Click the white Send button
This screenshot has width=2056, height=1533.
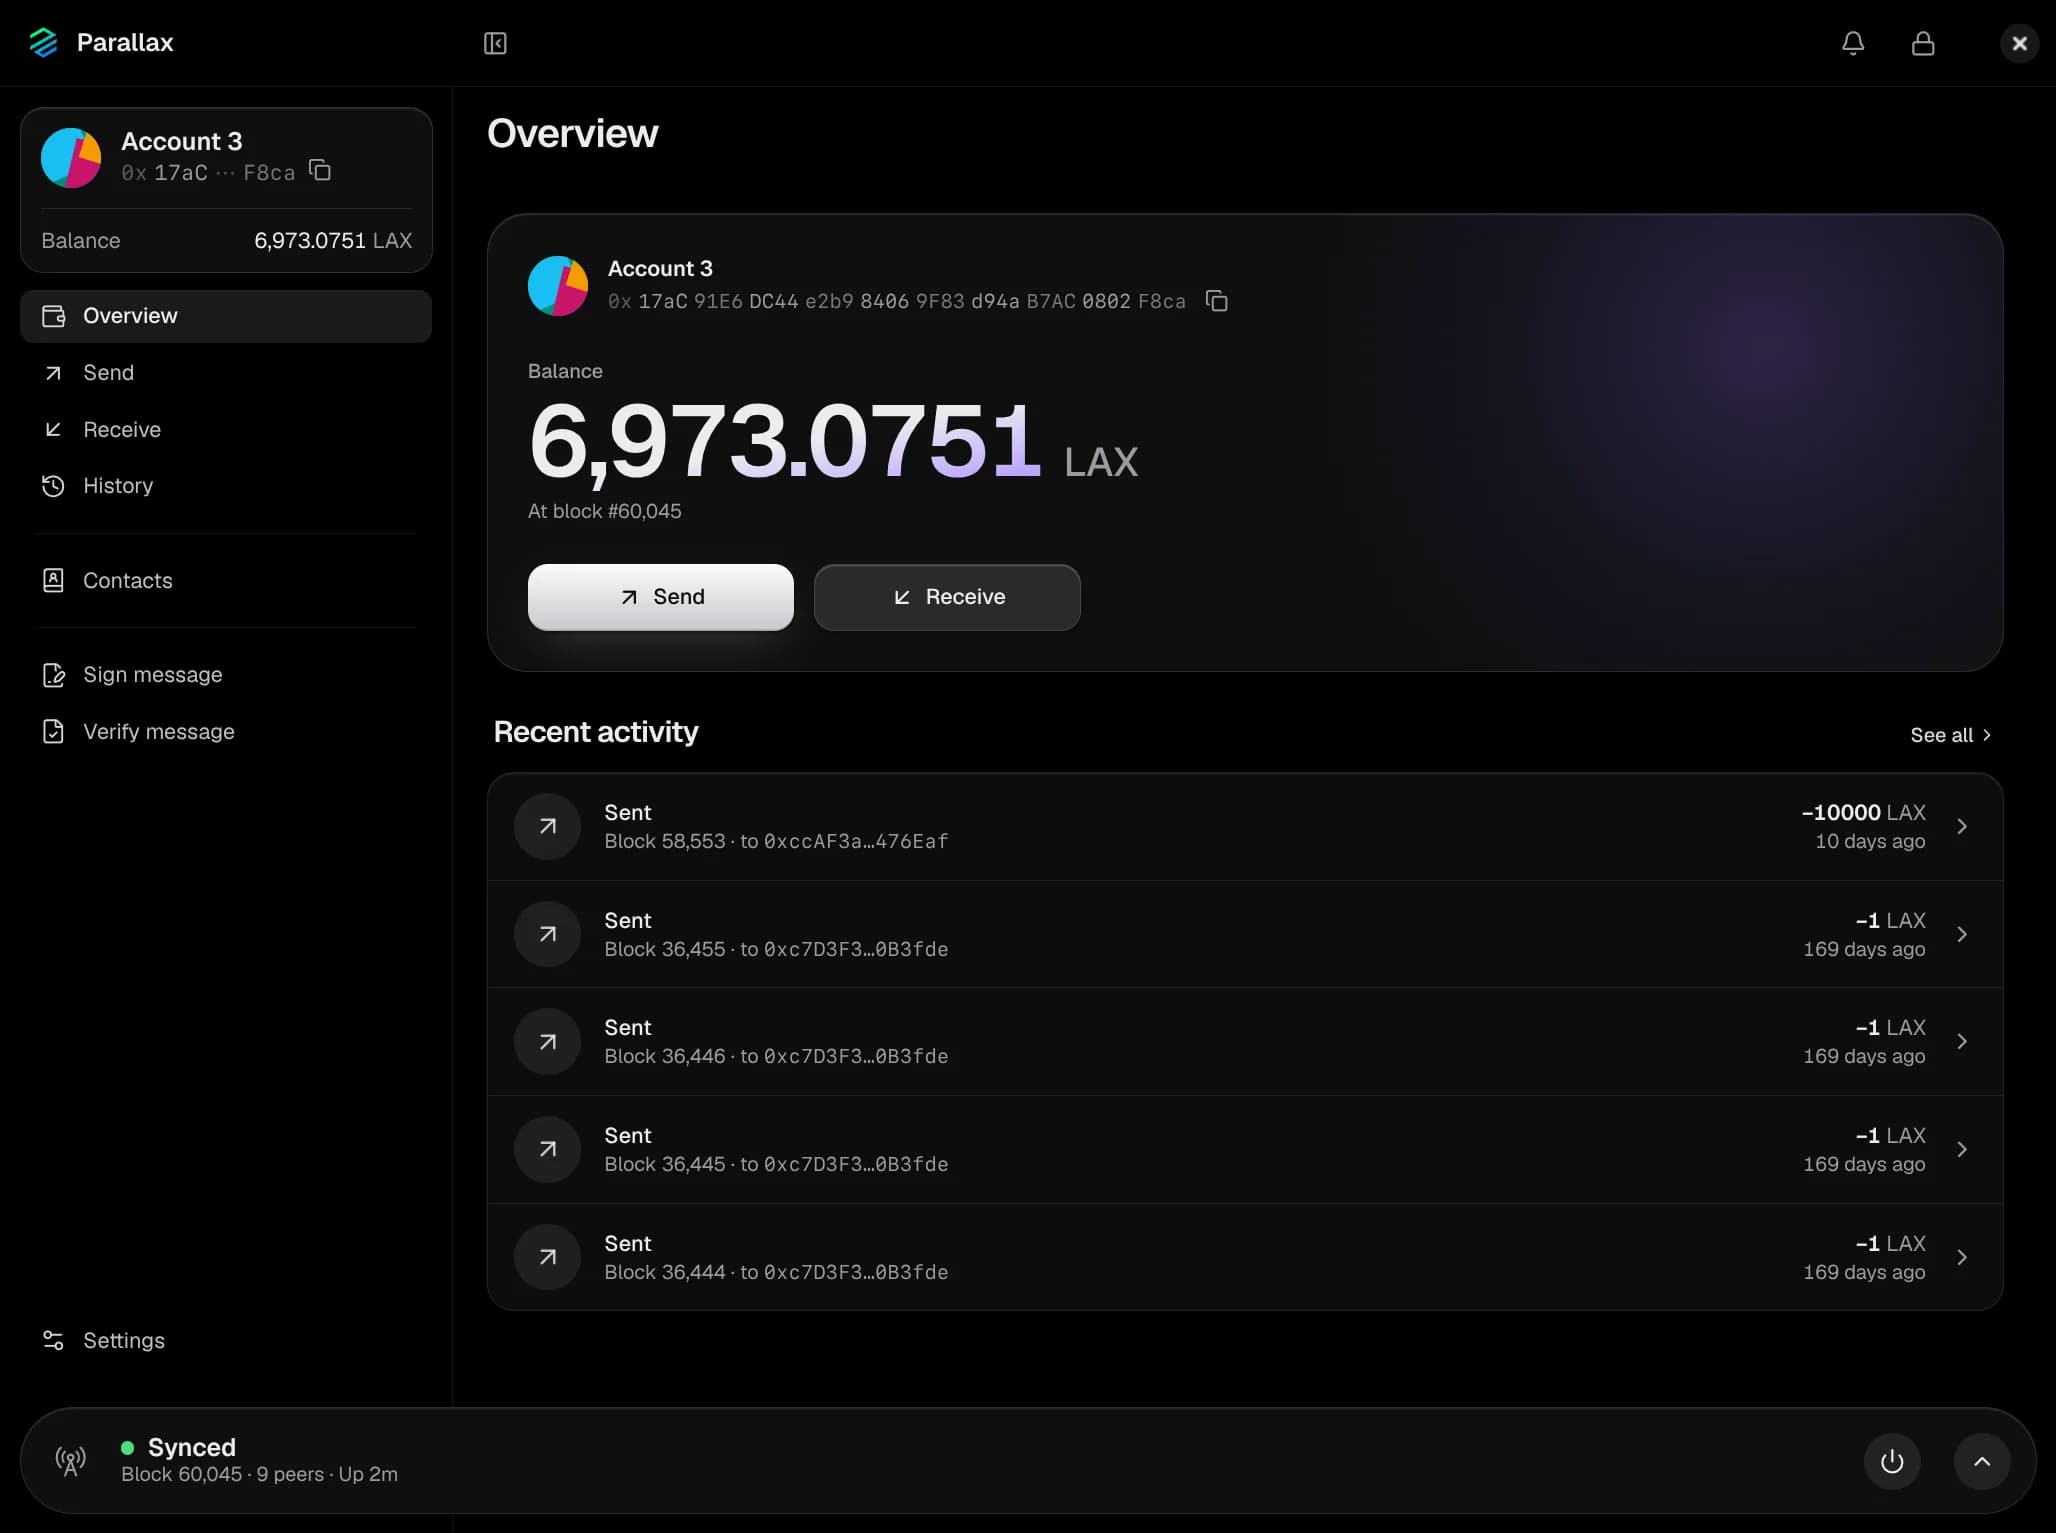pyautogui.click(x=661, y=597)
